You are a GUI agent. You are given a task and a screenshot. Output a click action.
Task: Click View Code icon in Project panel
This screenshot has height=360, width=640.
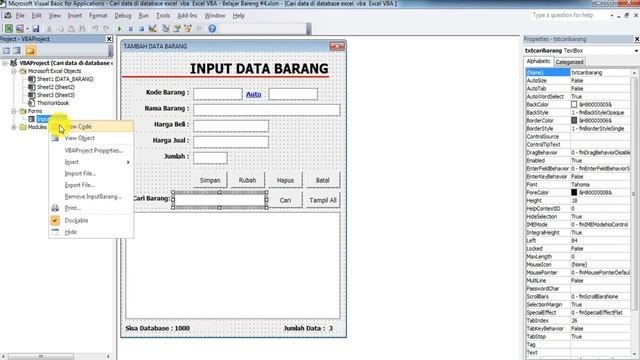click(6, 51)
